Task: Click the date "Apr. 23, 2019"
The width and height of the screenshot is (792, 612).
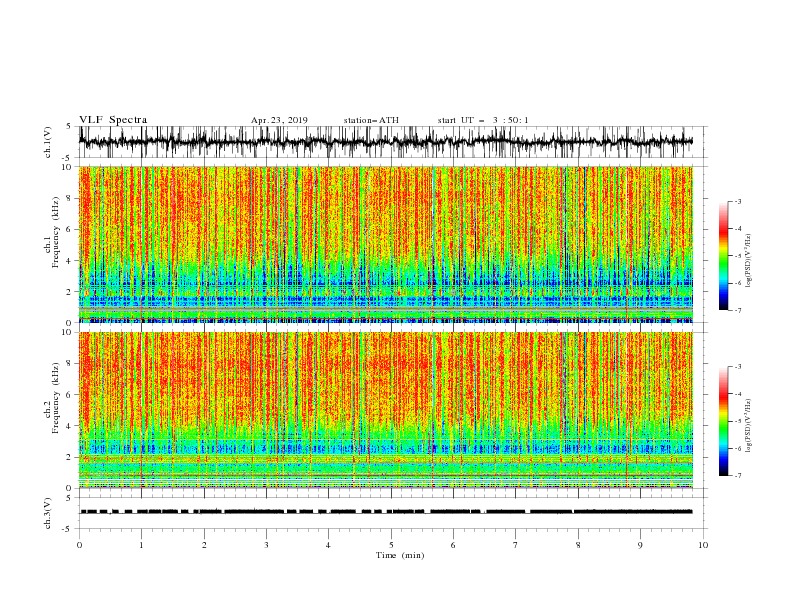Action: coord(279,120)
